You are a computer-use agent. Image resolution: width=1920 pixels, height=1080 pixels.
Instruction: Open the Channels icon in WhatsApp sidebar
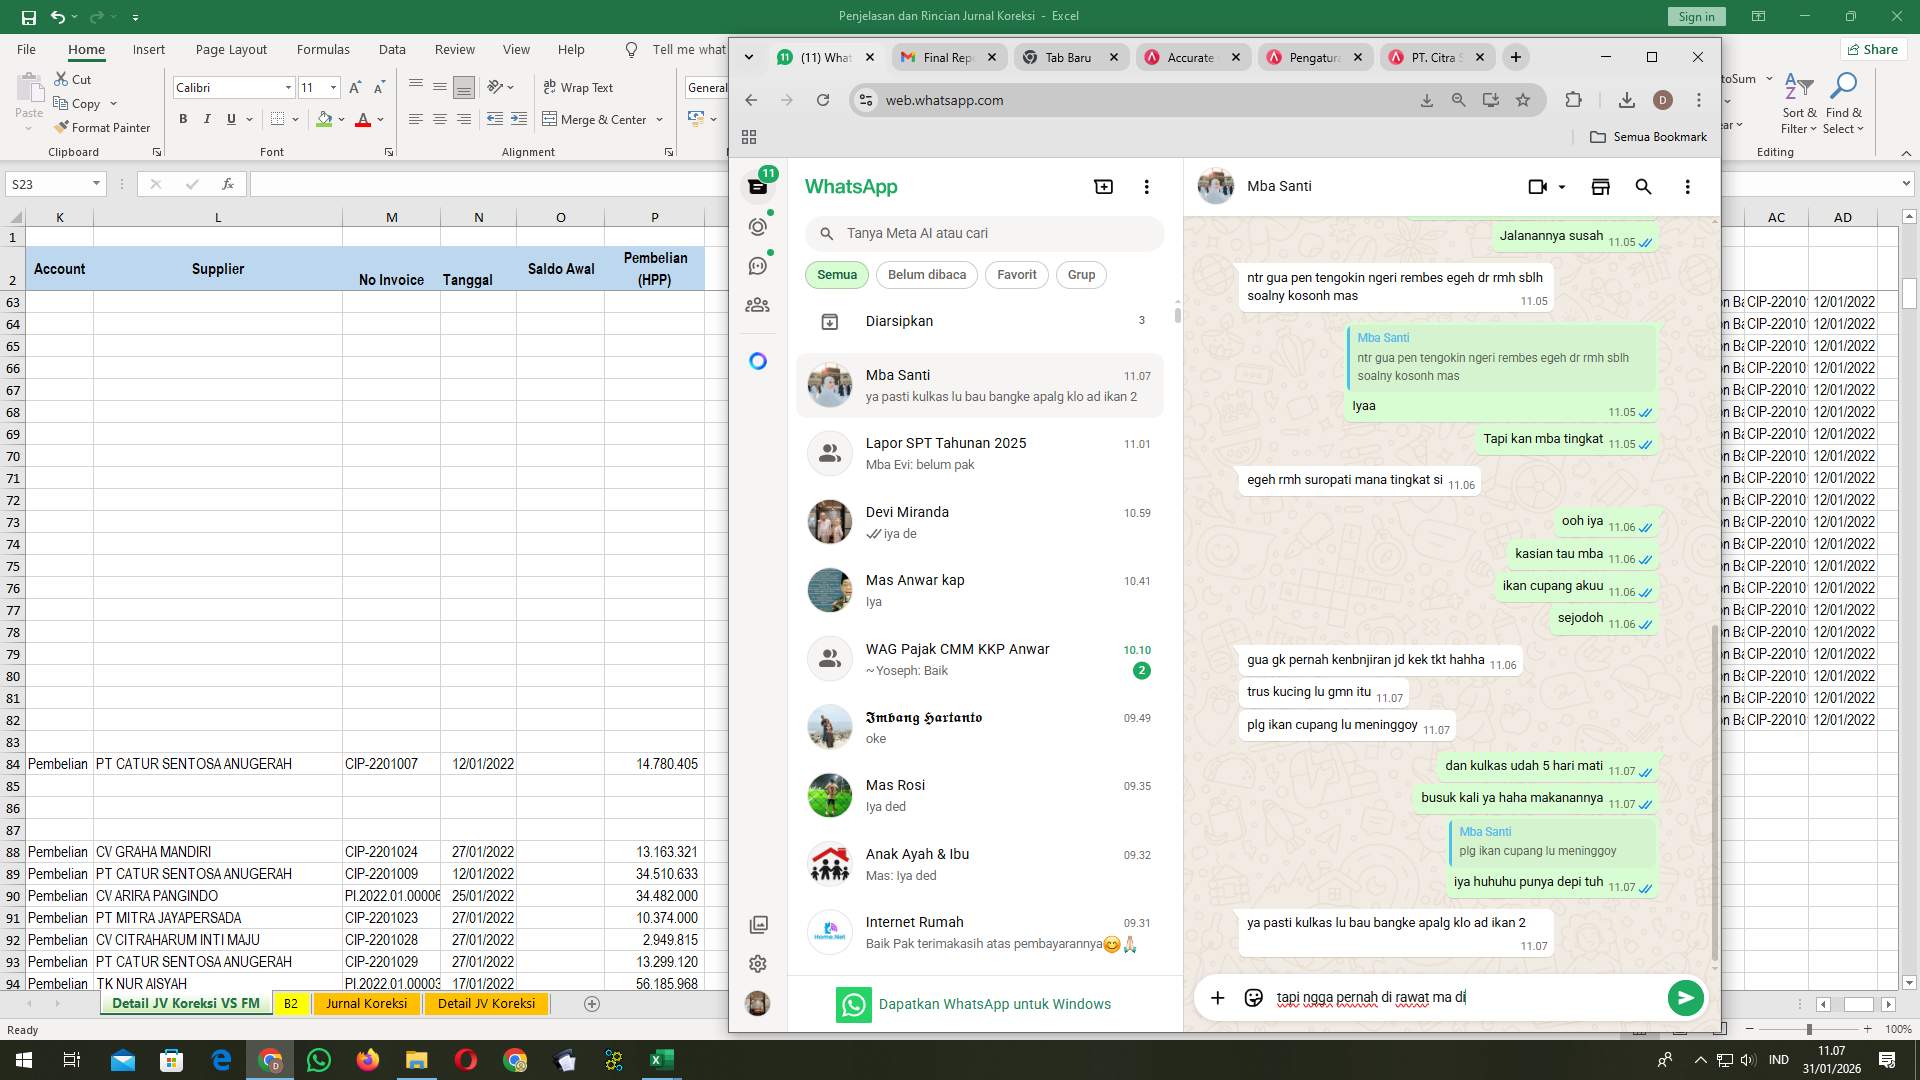757,264
